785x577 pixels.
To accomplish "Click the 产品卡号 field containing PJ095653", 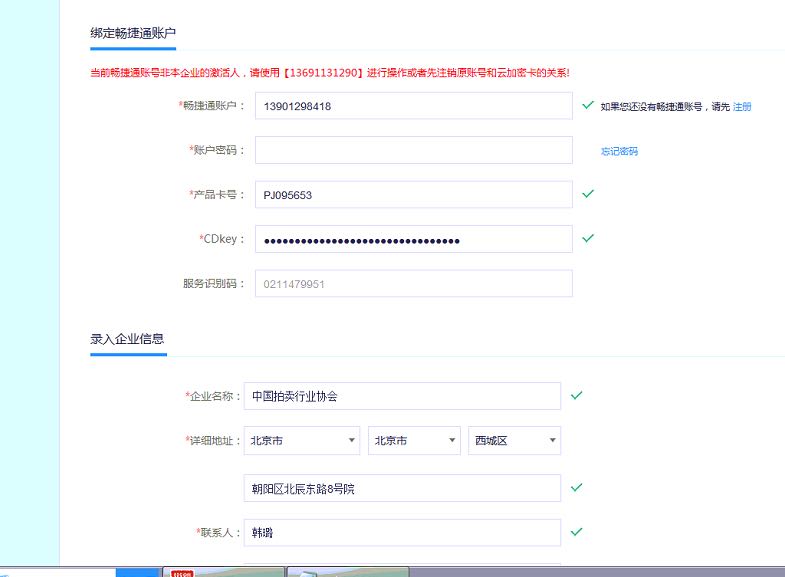I will [414, 195].
